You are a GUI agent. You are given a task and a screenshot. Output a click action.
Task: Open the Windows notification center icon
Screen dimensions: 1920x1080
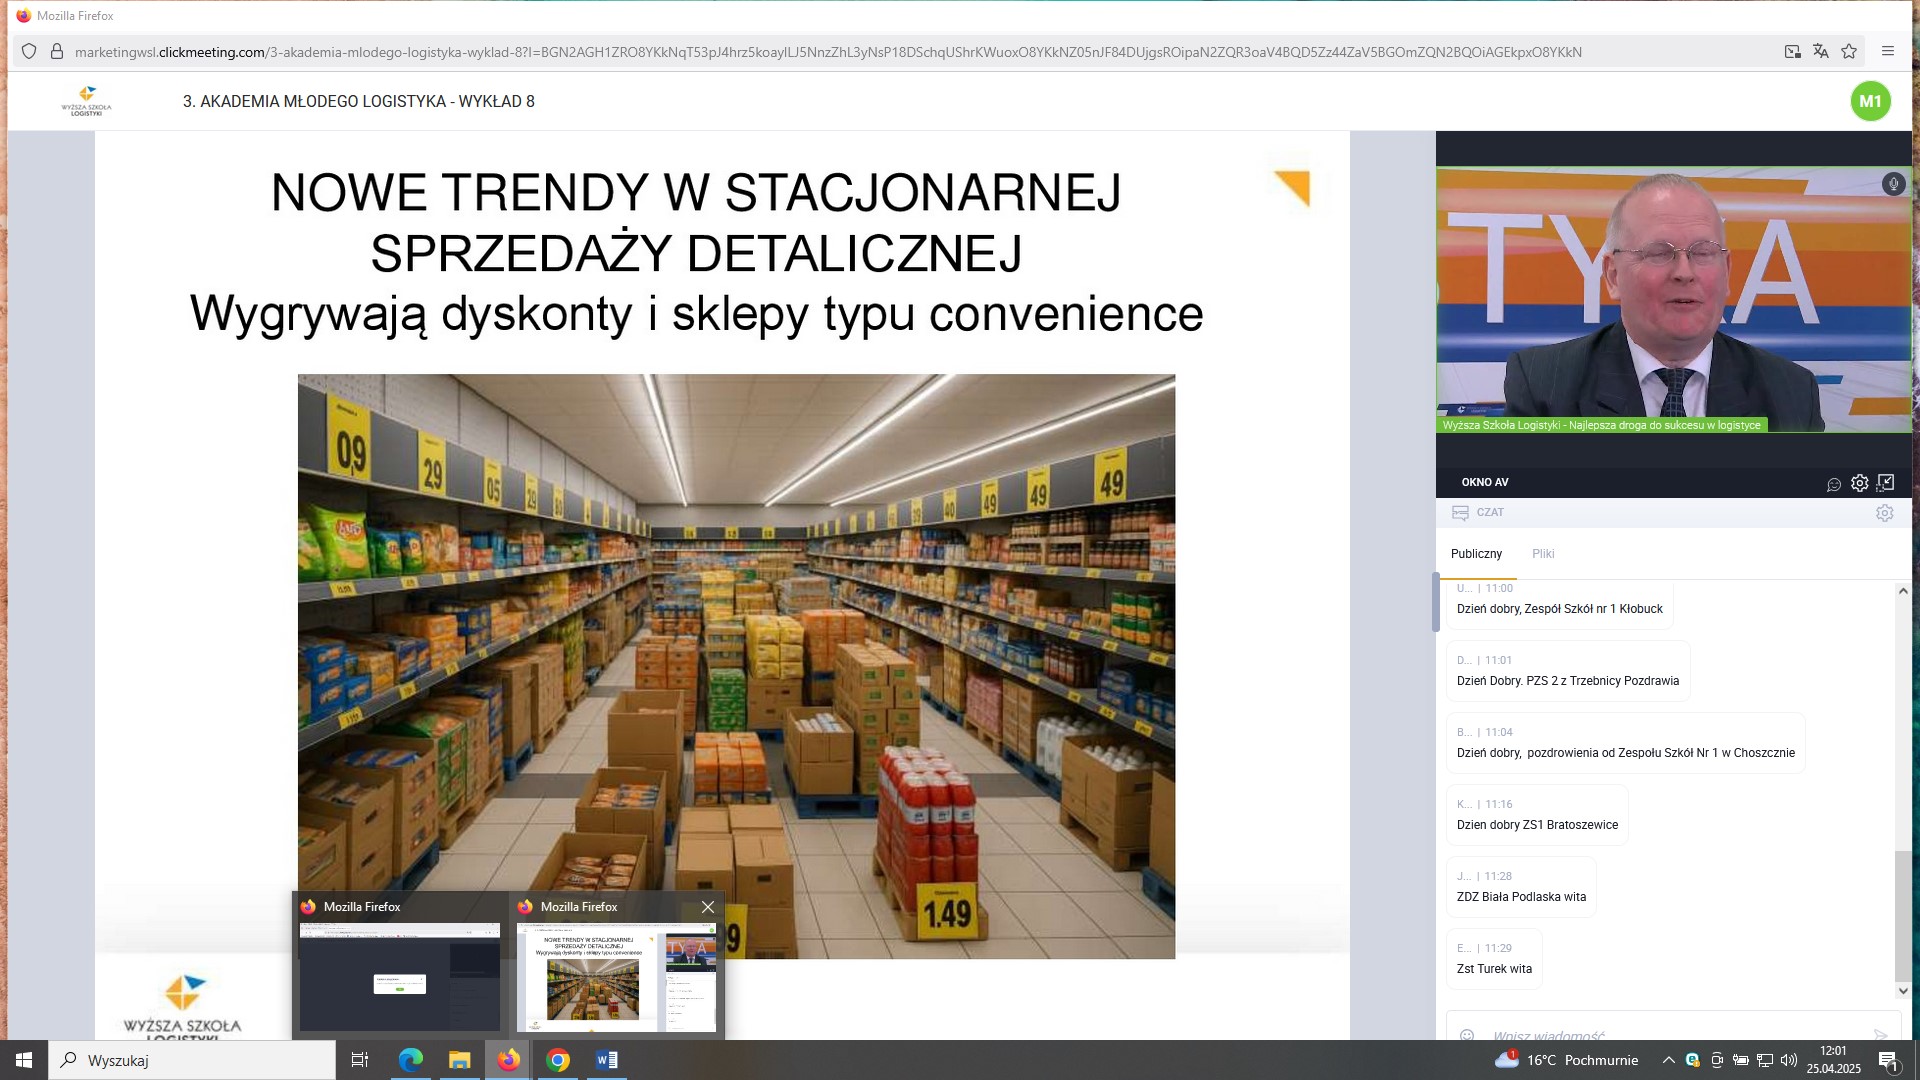(1889, 1060)
